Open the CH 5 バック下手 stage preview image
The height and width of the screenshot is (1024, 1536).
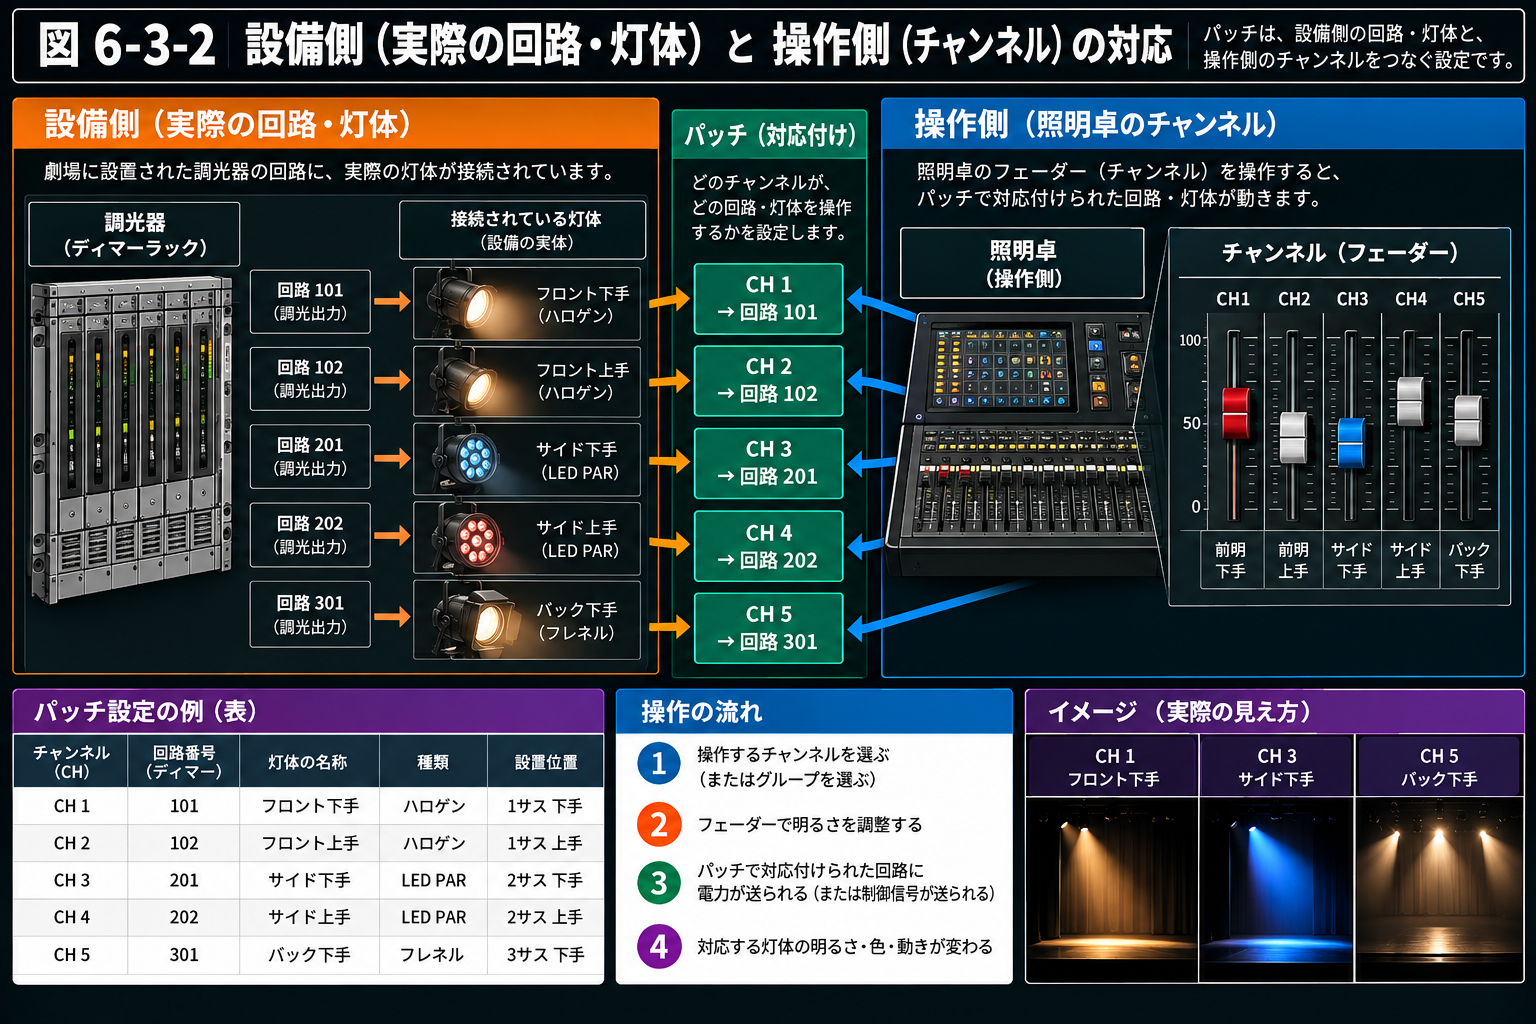(x=1439, y=888)
